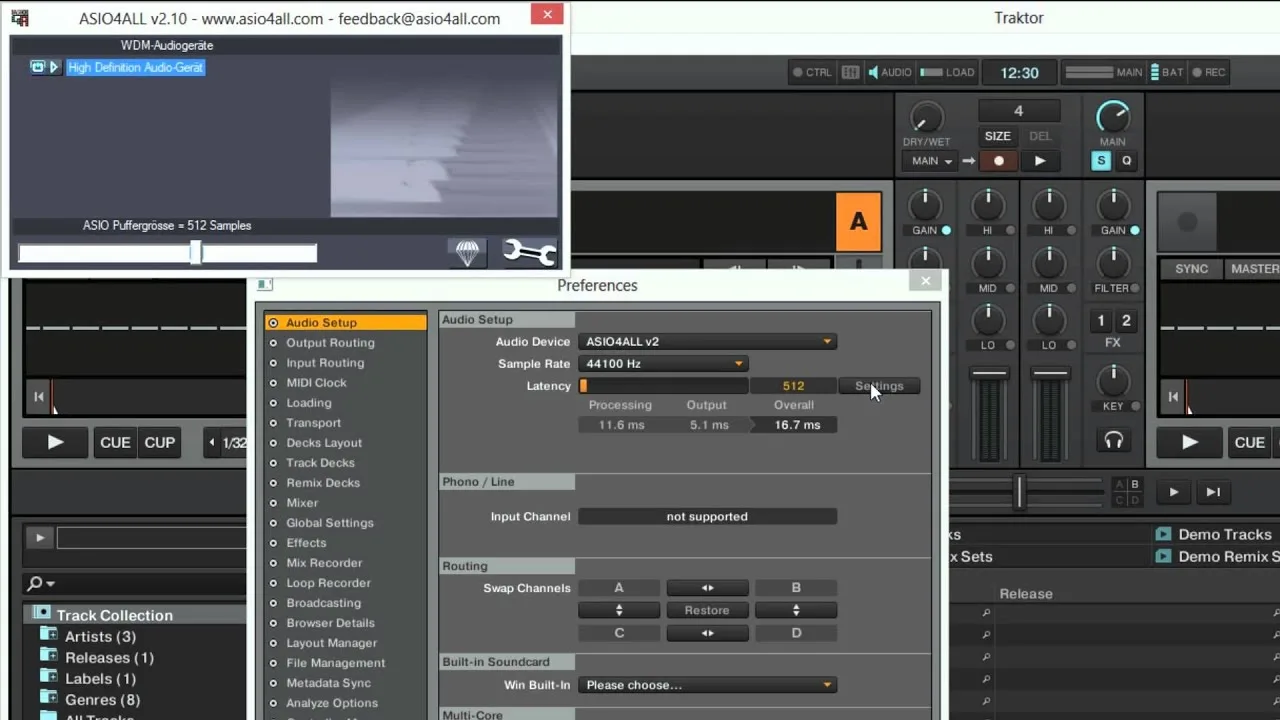1280x720 pixels.
Task: Select MIDI Clock preferences page
Action: (x=316, y=383)
